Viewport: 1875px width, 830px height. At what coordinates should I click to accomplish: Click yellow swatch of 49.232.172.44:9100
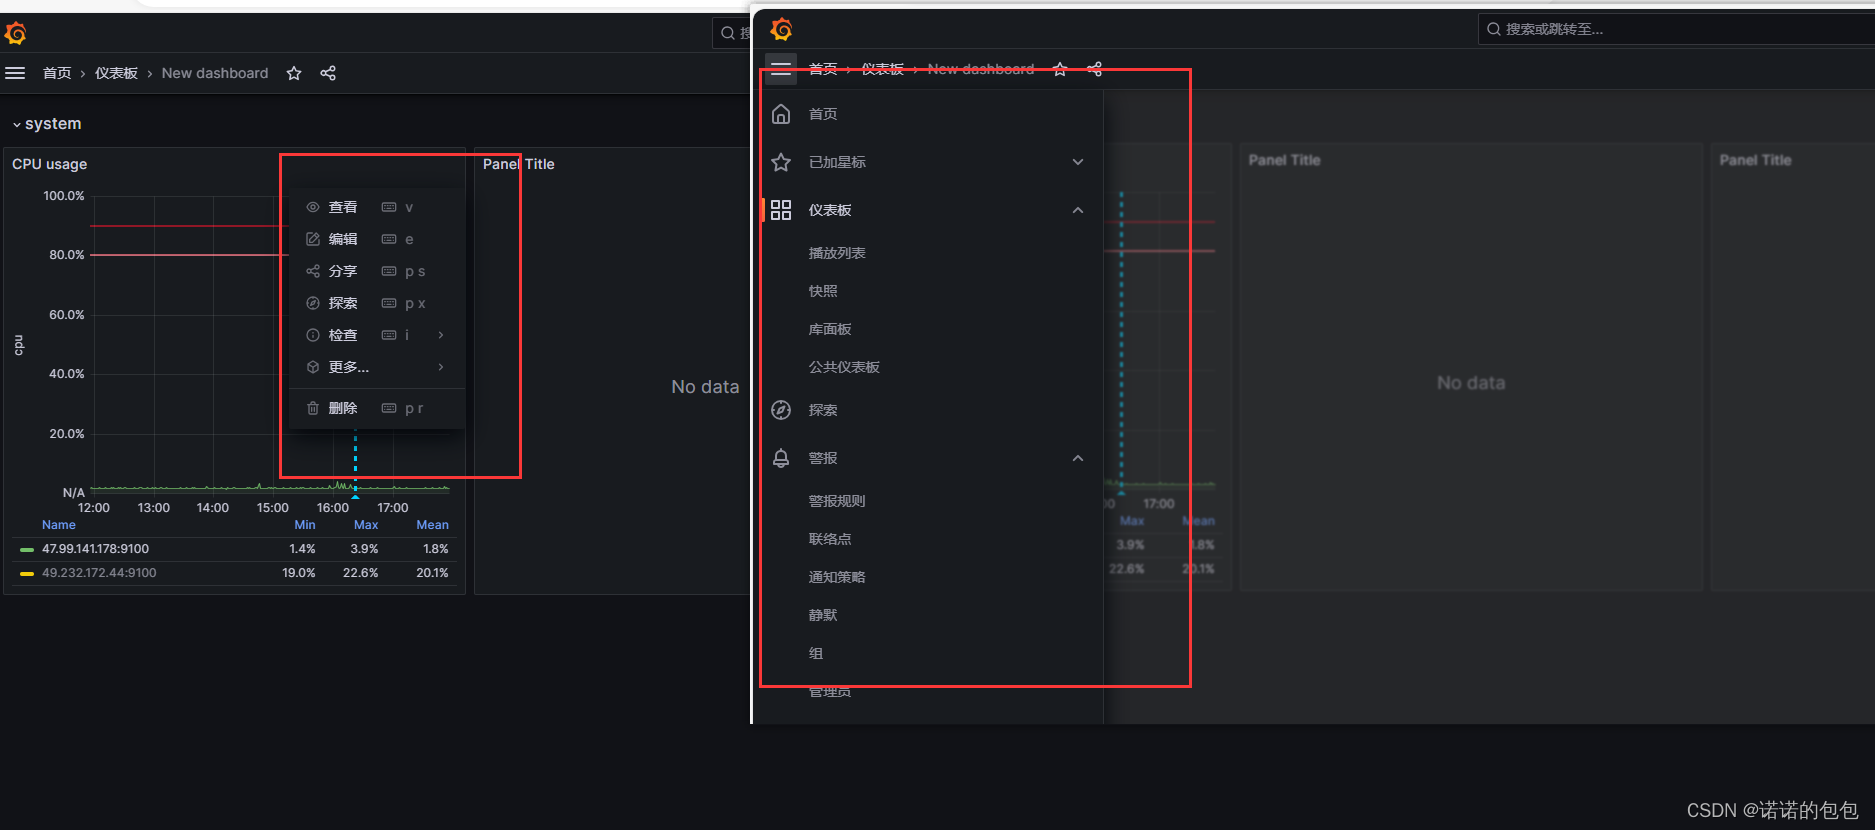pyautogui.click(x=27, y=573)
